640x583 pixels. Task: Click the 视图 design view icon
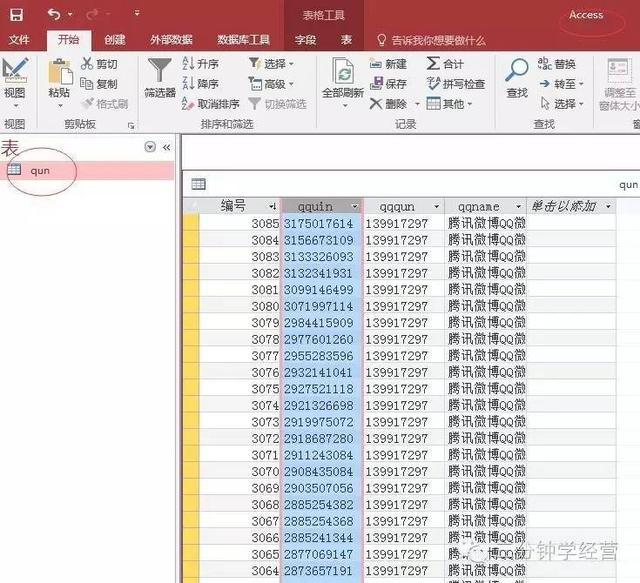tap(15, 69)
